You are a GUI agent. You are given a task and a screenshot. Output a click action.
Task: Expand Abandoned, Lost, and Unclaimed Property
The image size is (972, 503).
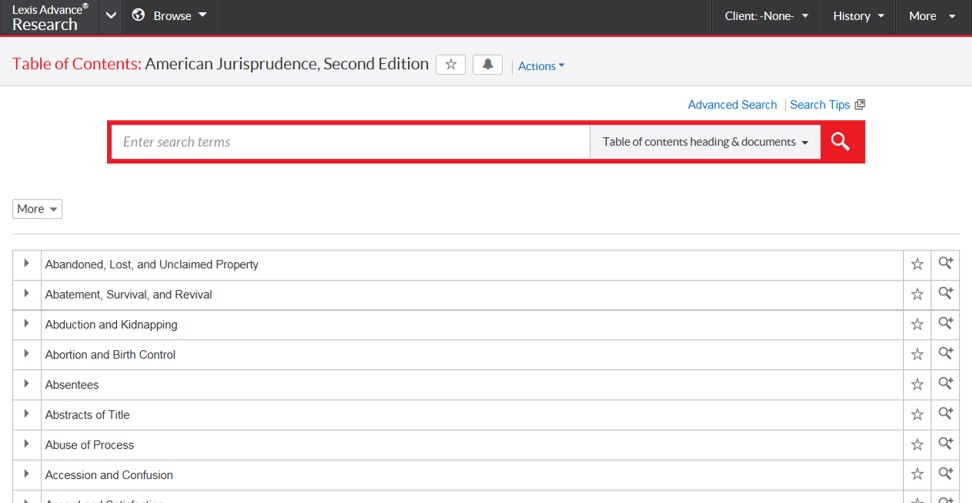click(27, 263)
